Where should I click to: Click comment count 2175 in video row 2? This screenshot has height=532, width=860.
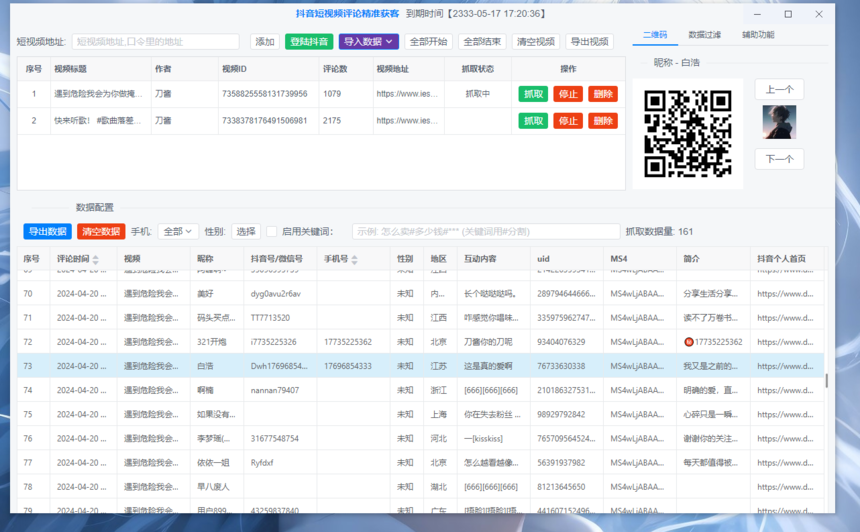point(332,121)
